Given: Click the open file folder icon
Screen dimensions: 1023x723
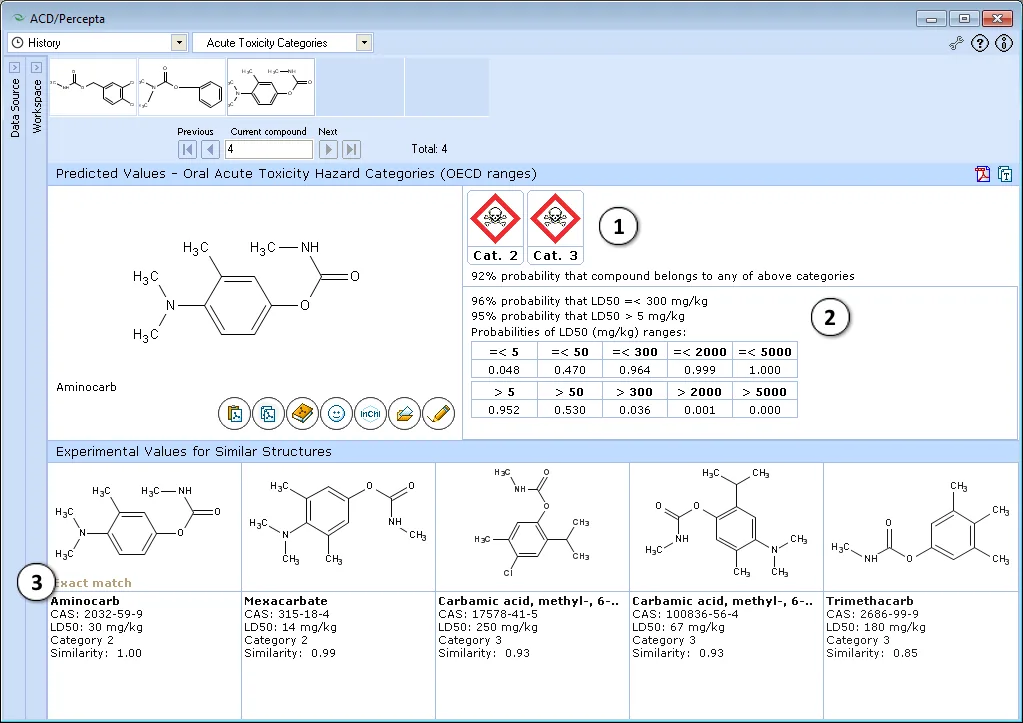Looking at the screenshot, I should pos(405,414).
